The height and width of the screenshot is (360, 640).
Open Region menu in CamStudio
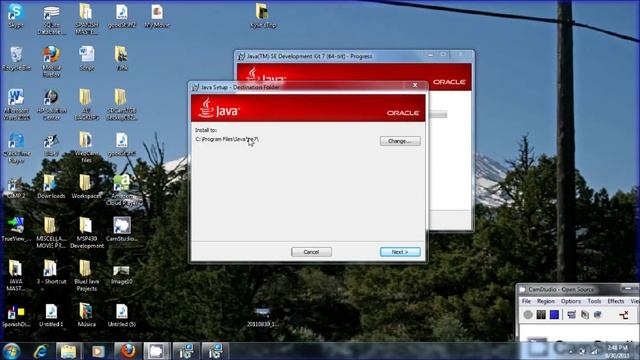tap(546, 301)
